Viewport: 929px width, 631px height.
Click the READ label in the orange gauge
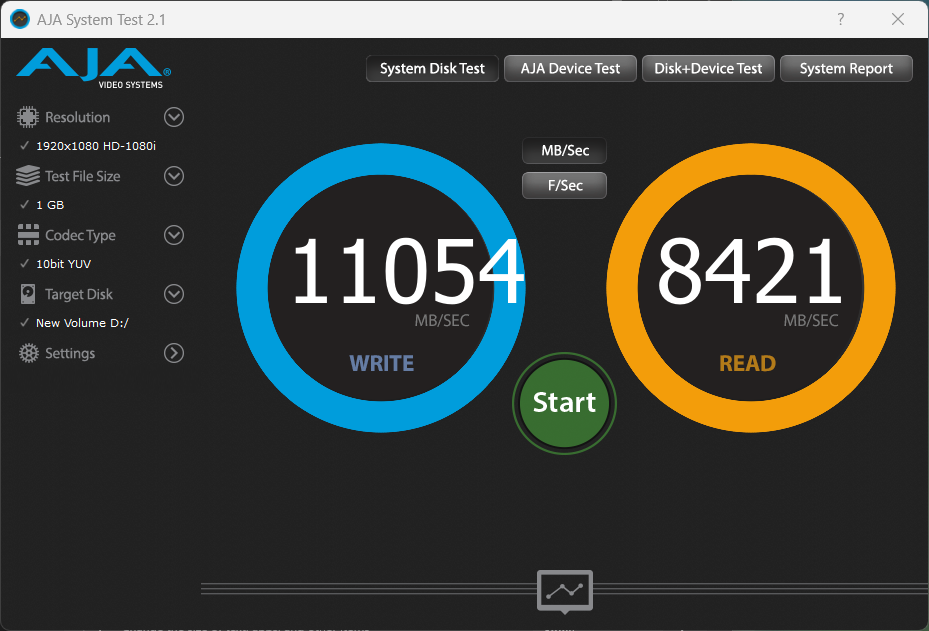747,363
